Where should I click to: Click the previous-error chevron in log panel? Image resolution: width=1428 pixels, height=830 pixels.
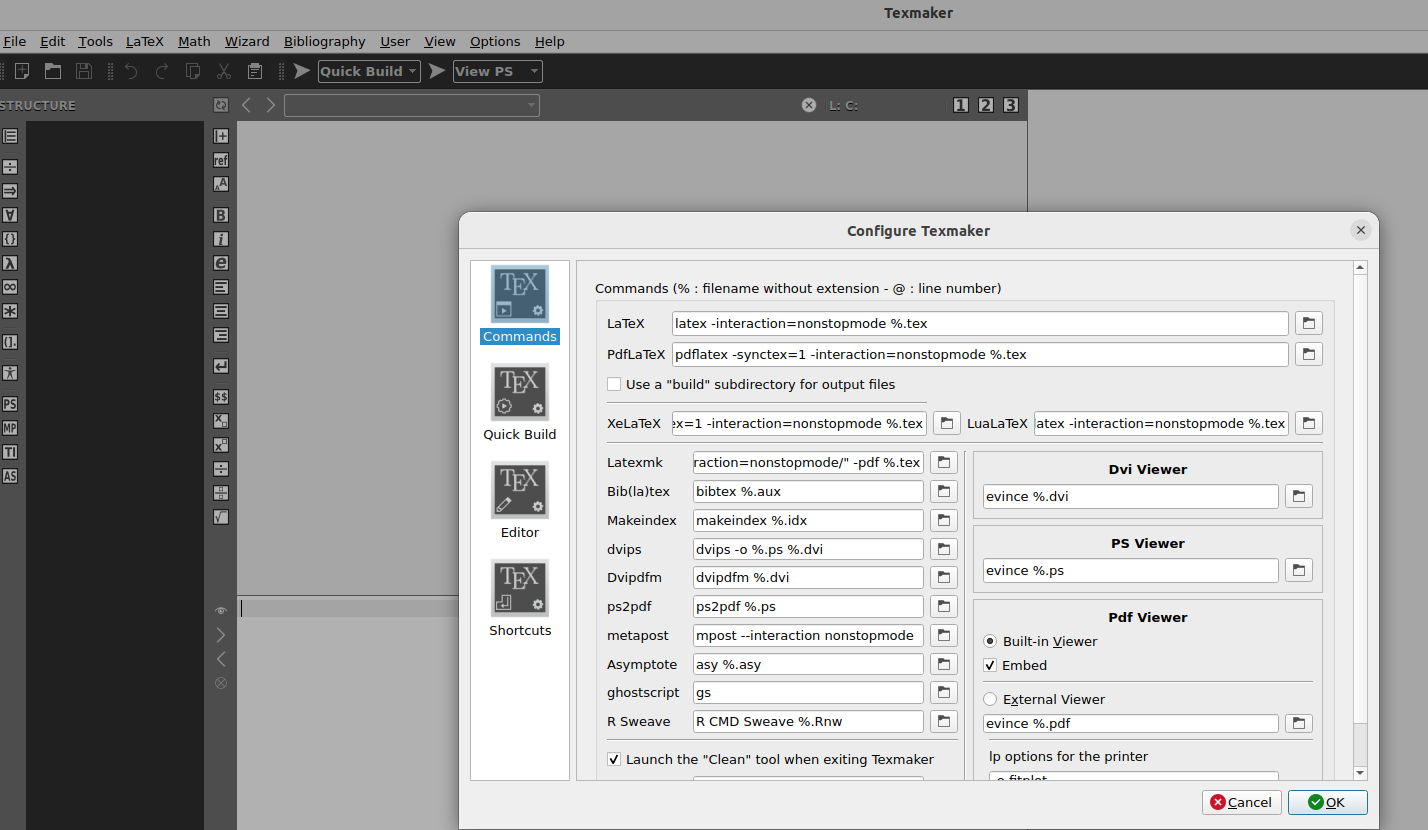[x=221, y=659]
